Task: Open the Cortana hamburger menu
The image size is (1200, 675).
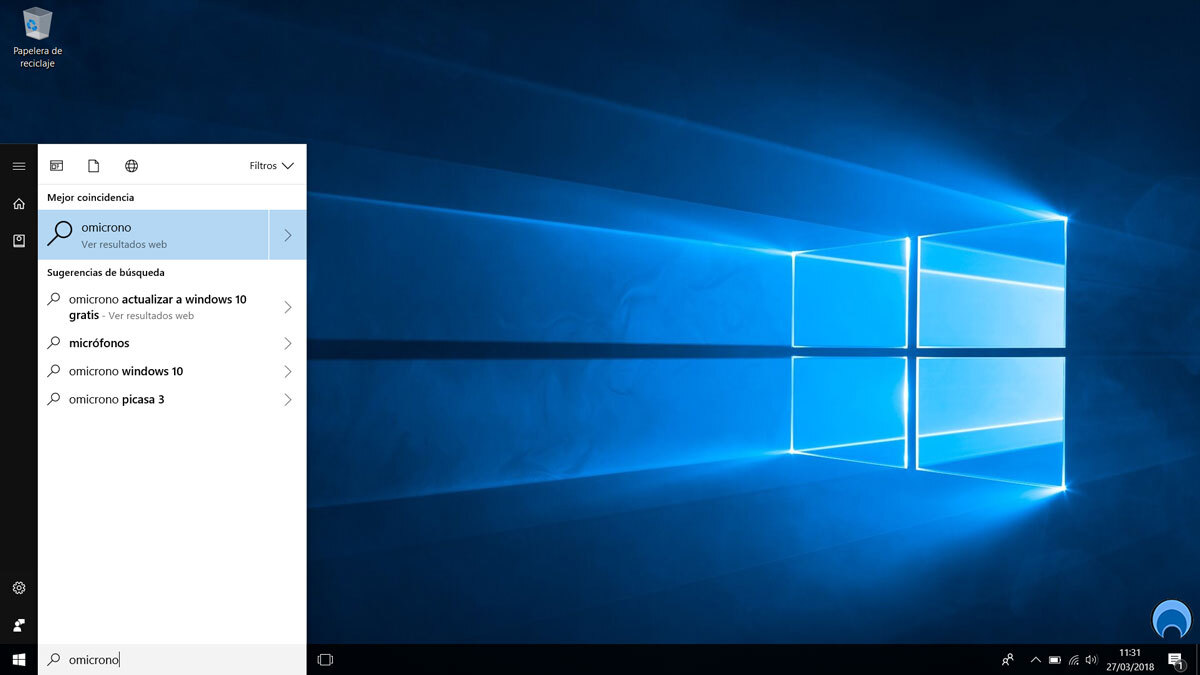Action: coord(18,166)
